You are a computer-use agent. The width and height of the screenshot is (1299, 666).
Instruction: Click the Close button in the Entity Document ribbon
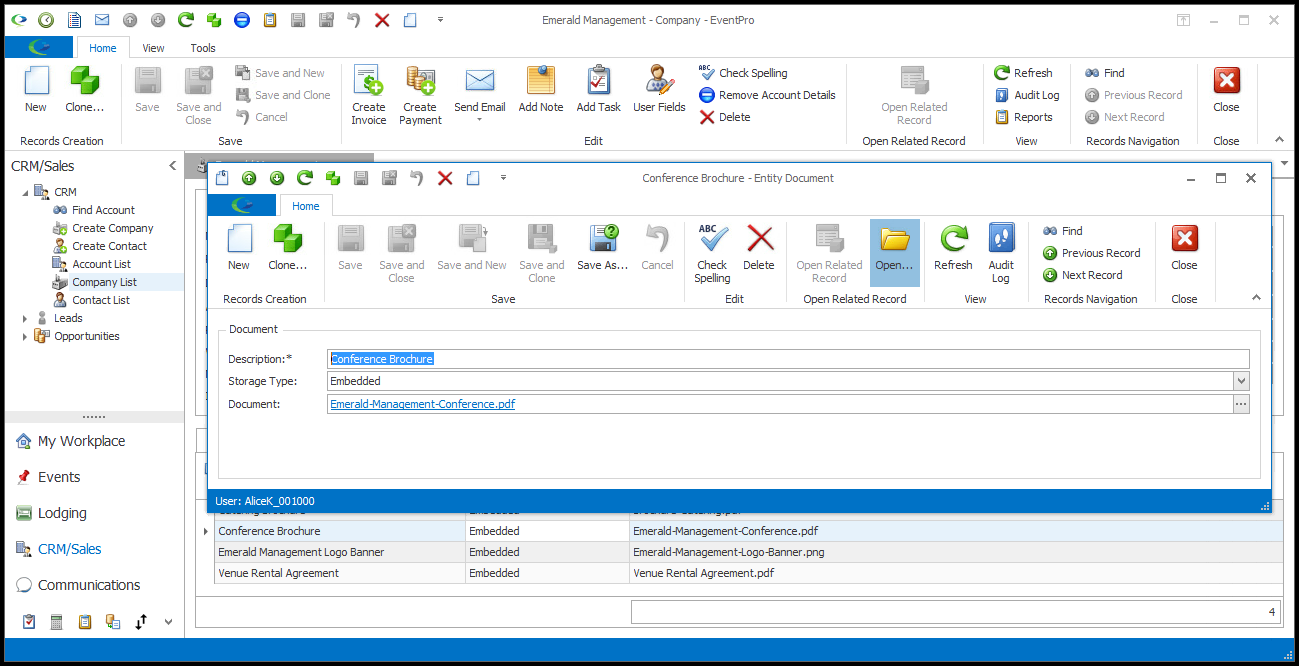(1184, 248)
